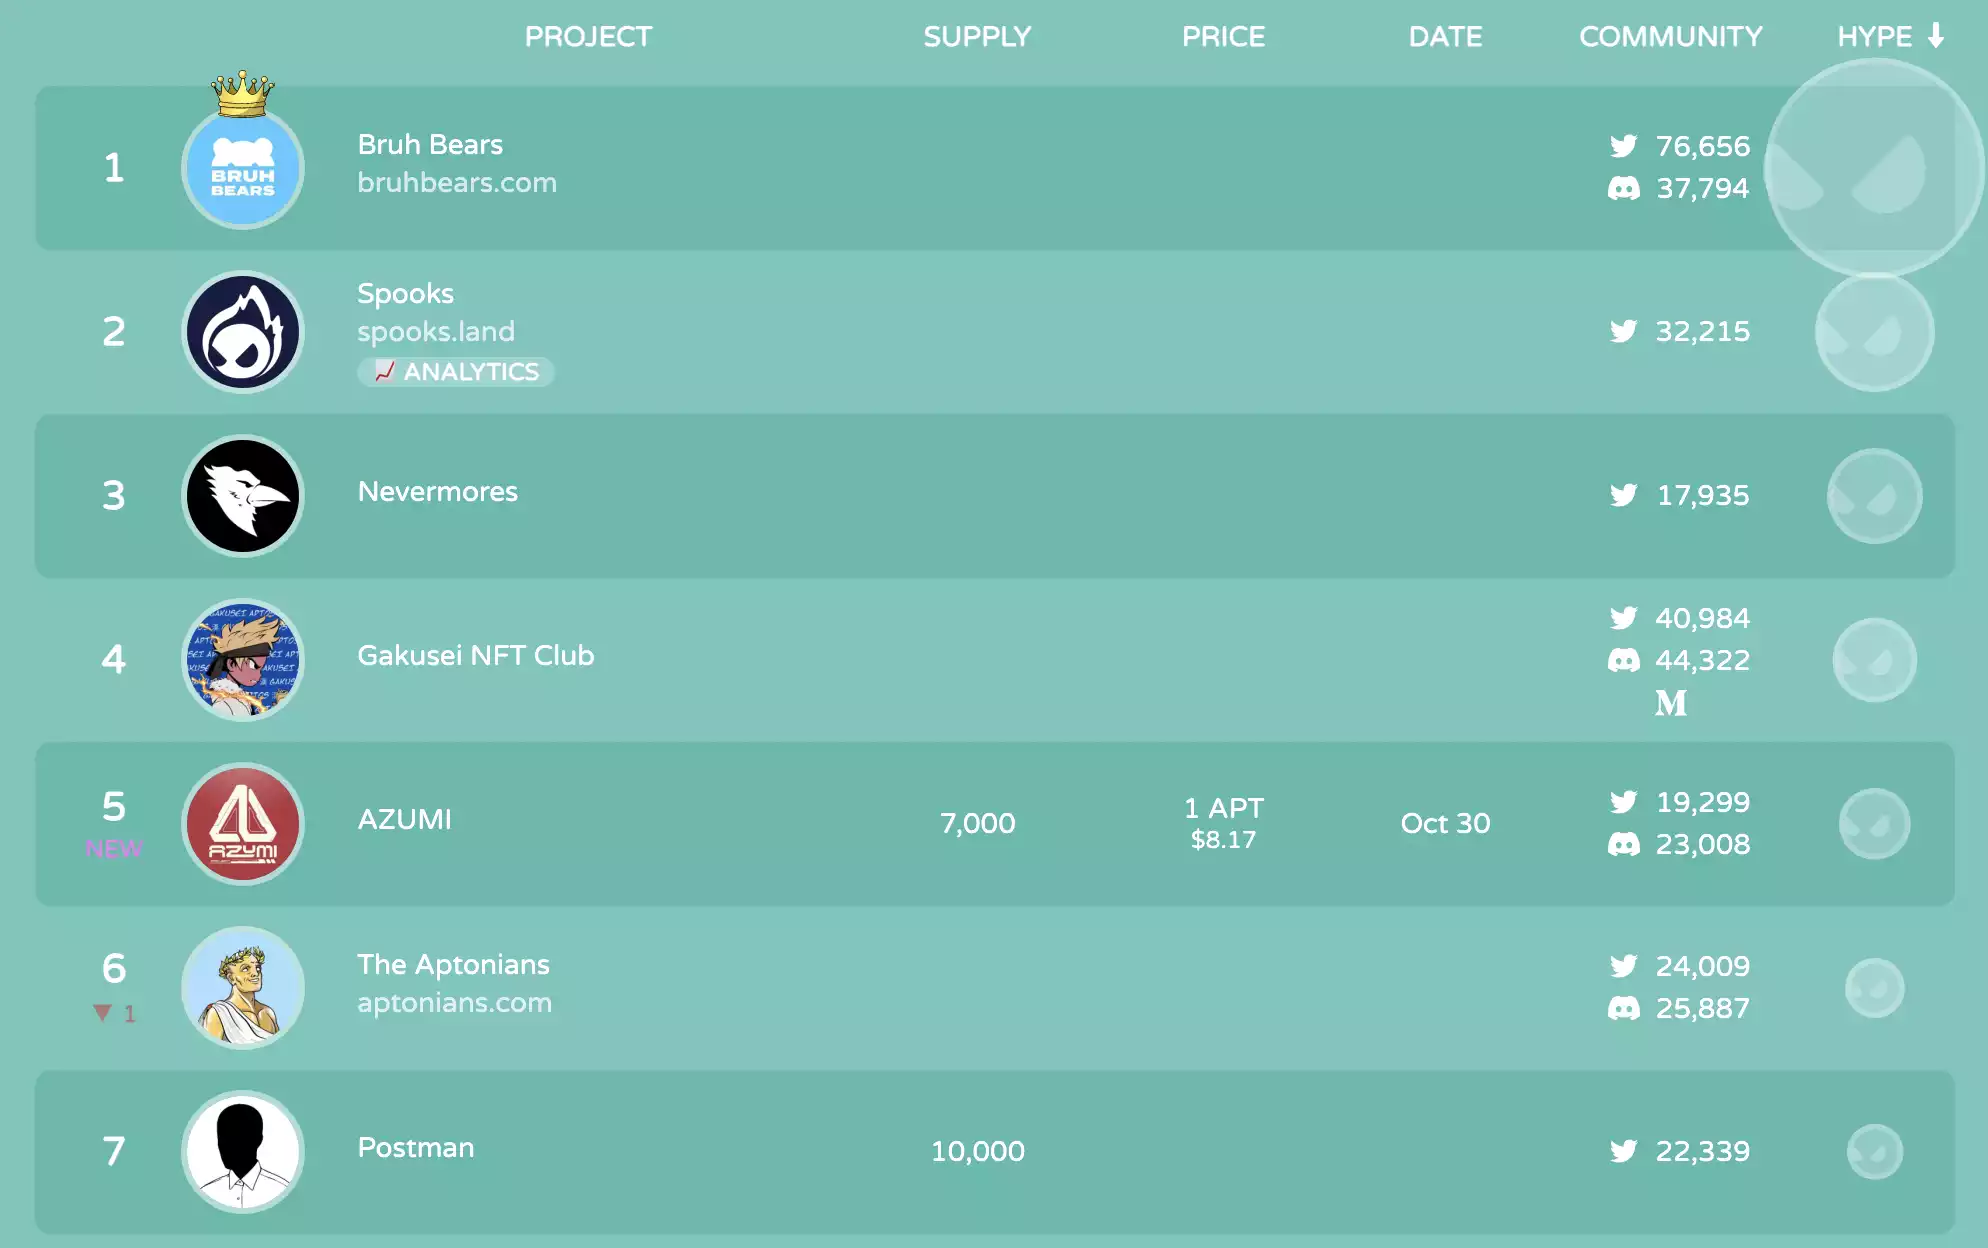Viewport: 1988px width, 1248px height.
Task: Click the Bruh Bears logo thumbnail
Action: [243, 169]
